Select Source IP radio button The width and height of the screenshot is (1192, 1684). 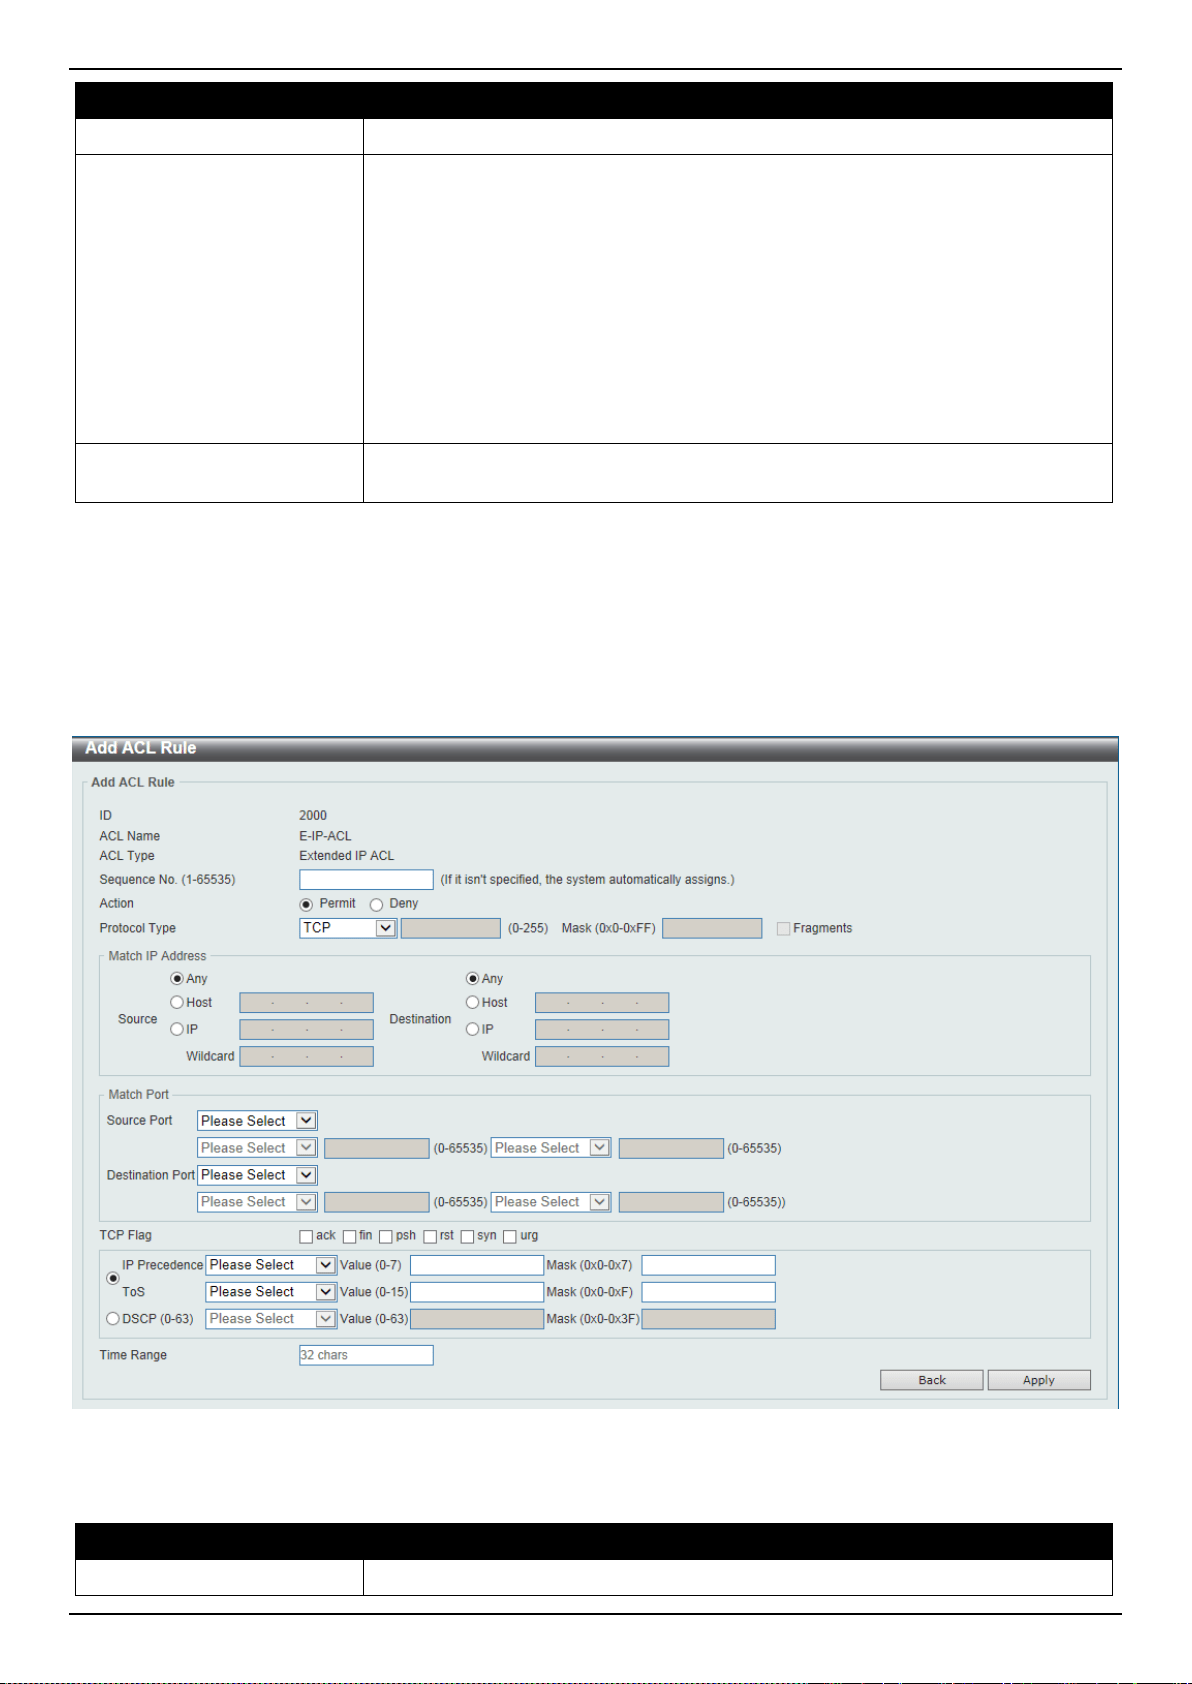pyautogui.click(x=177, y=1029)
